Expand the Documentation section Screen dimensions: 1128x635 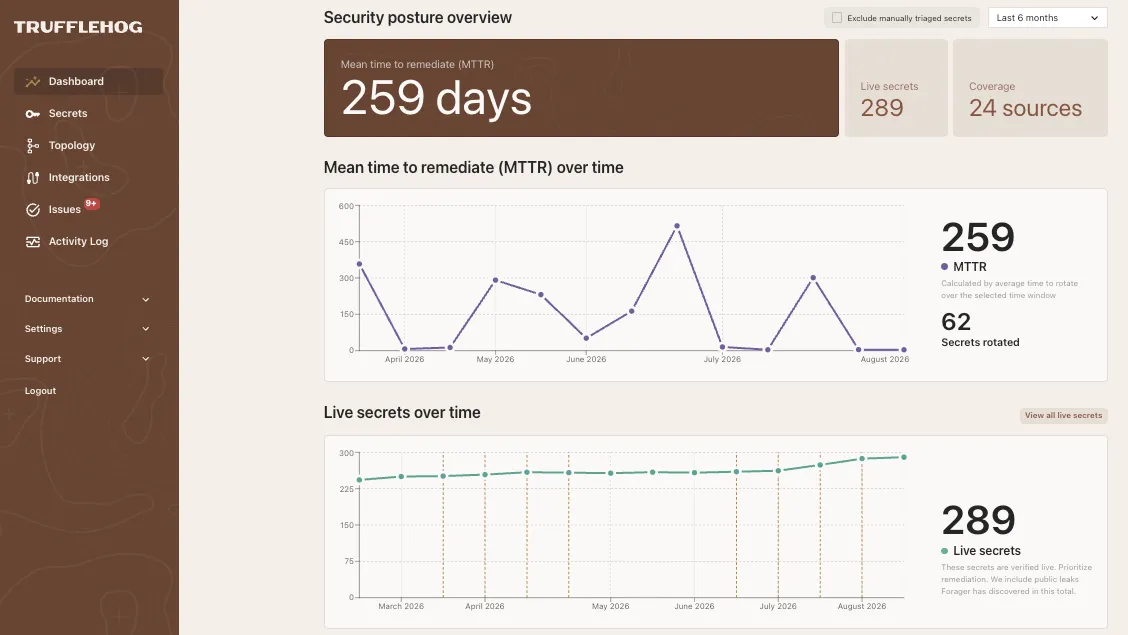click(x=88, y=299)
